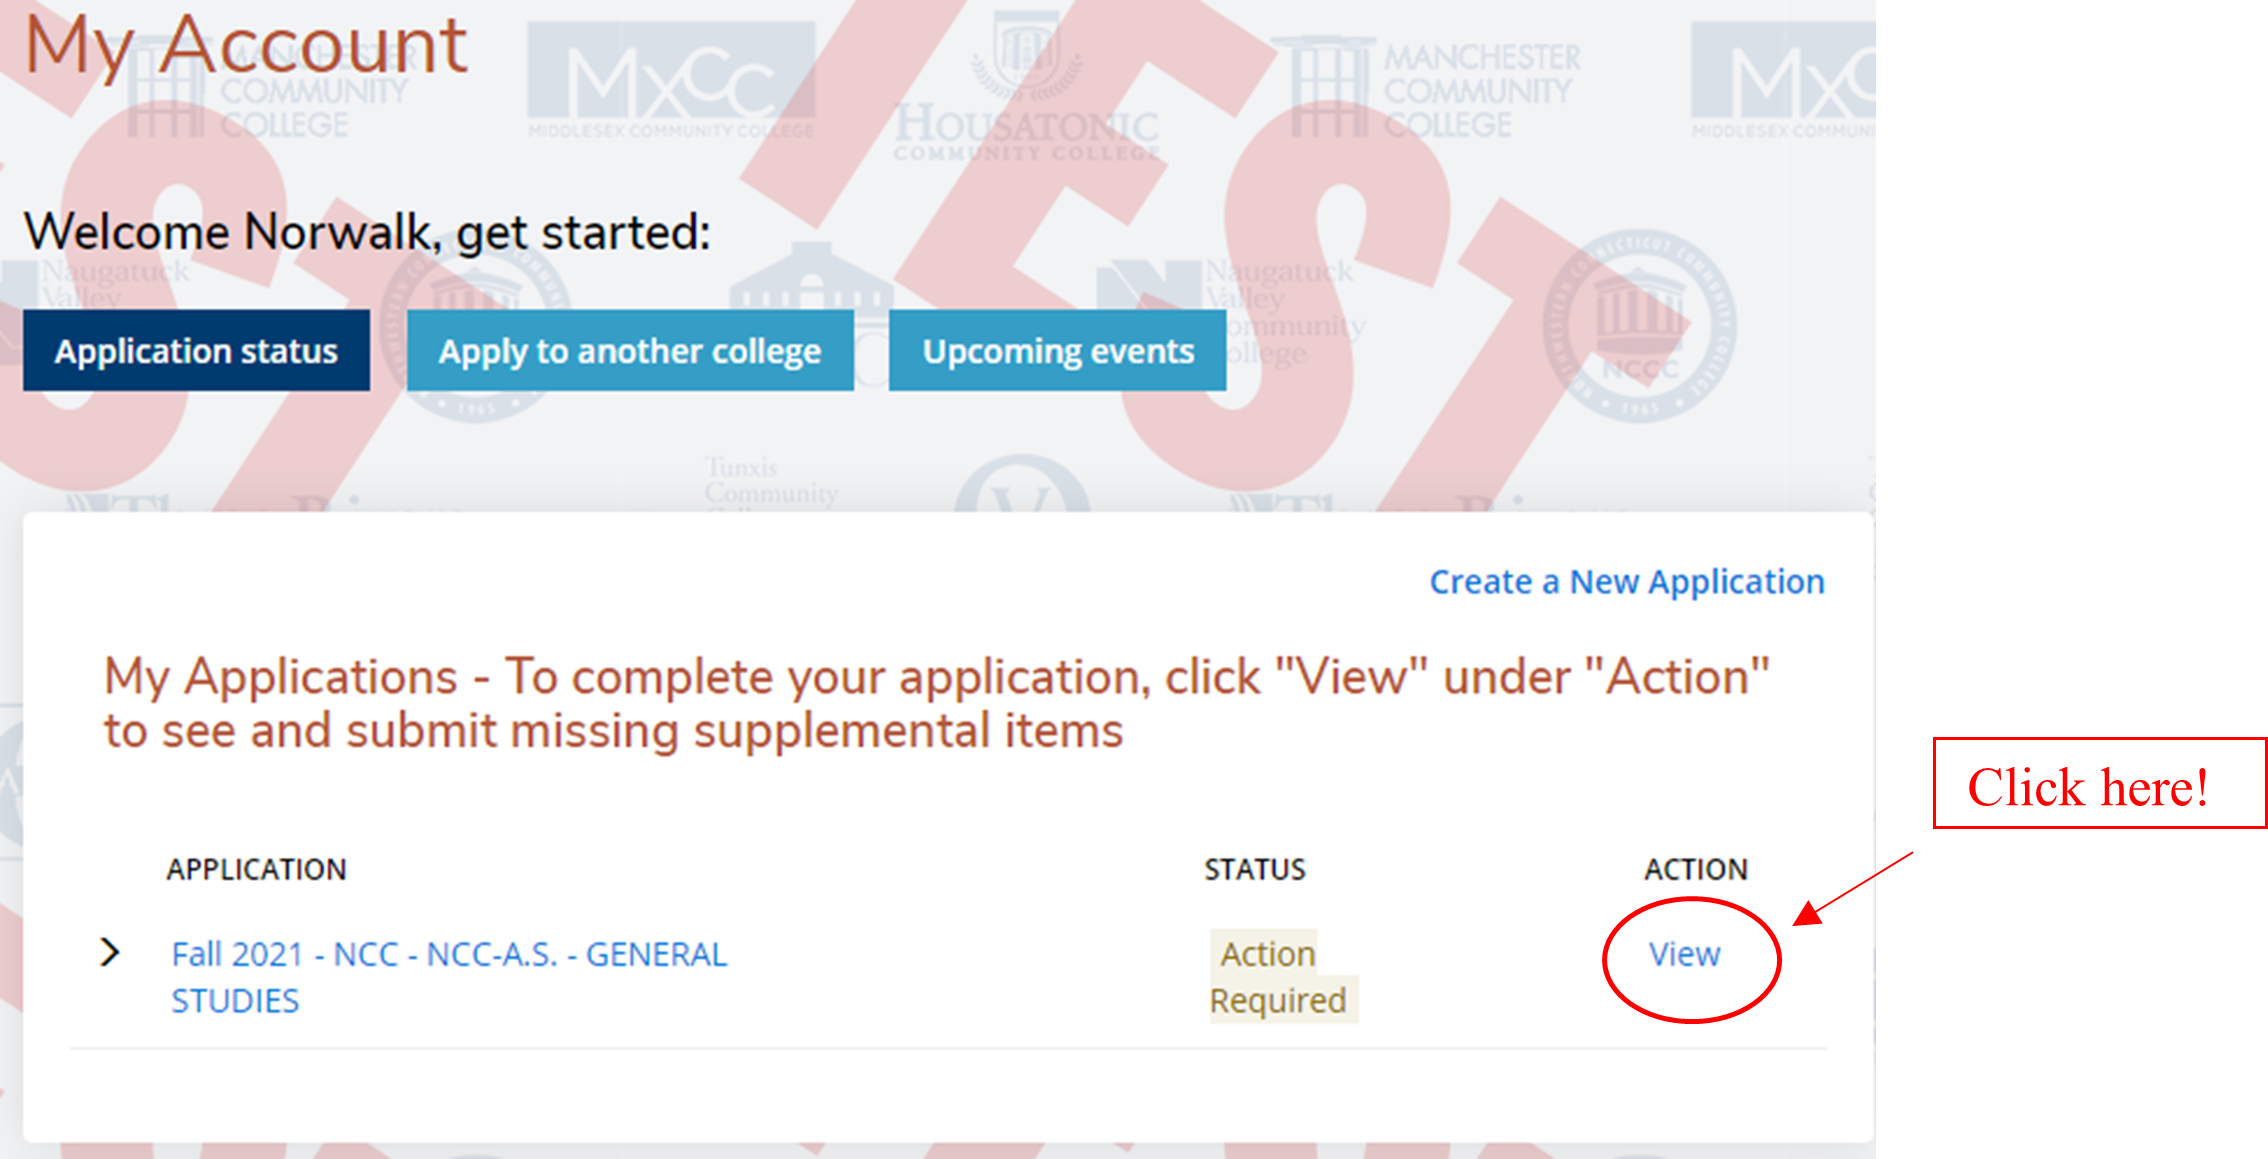Viewport: 2268px width, 1159px height.
Task: Click the View action link
Action: (1685, 955)
